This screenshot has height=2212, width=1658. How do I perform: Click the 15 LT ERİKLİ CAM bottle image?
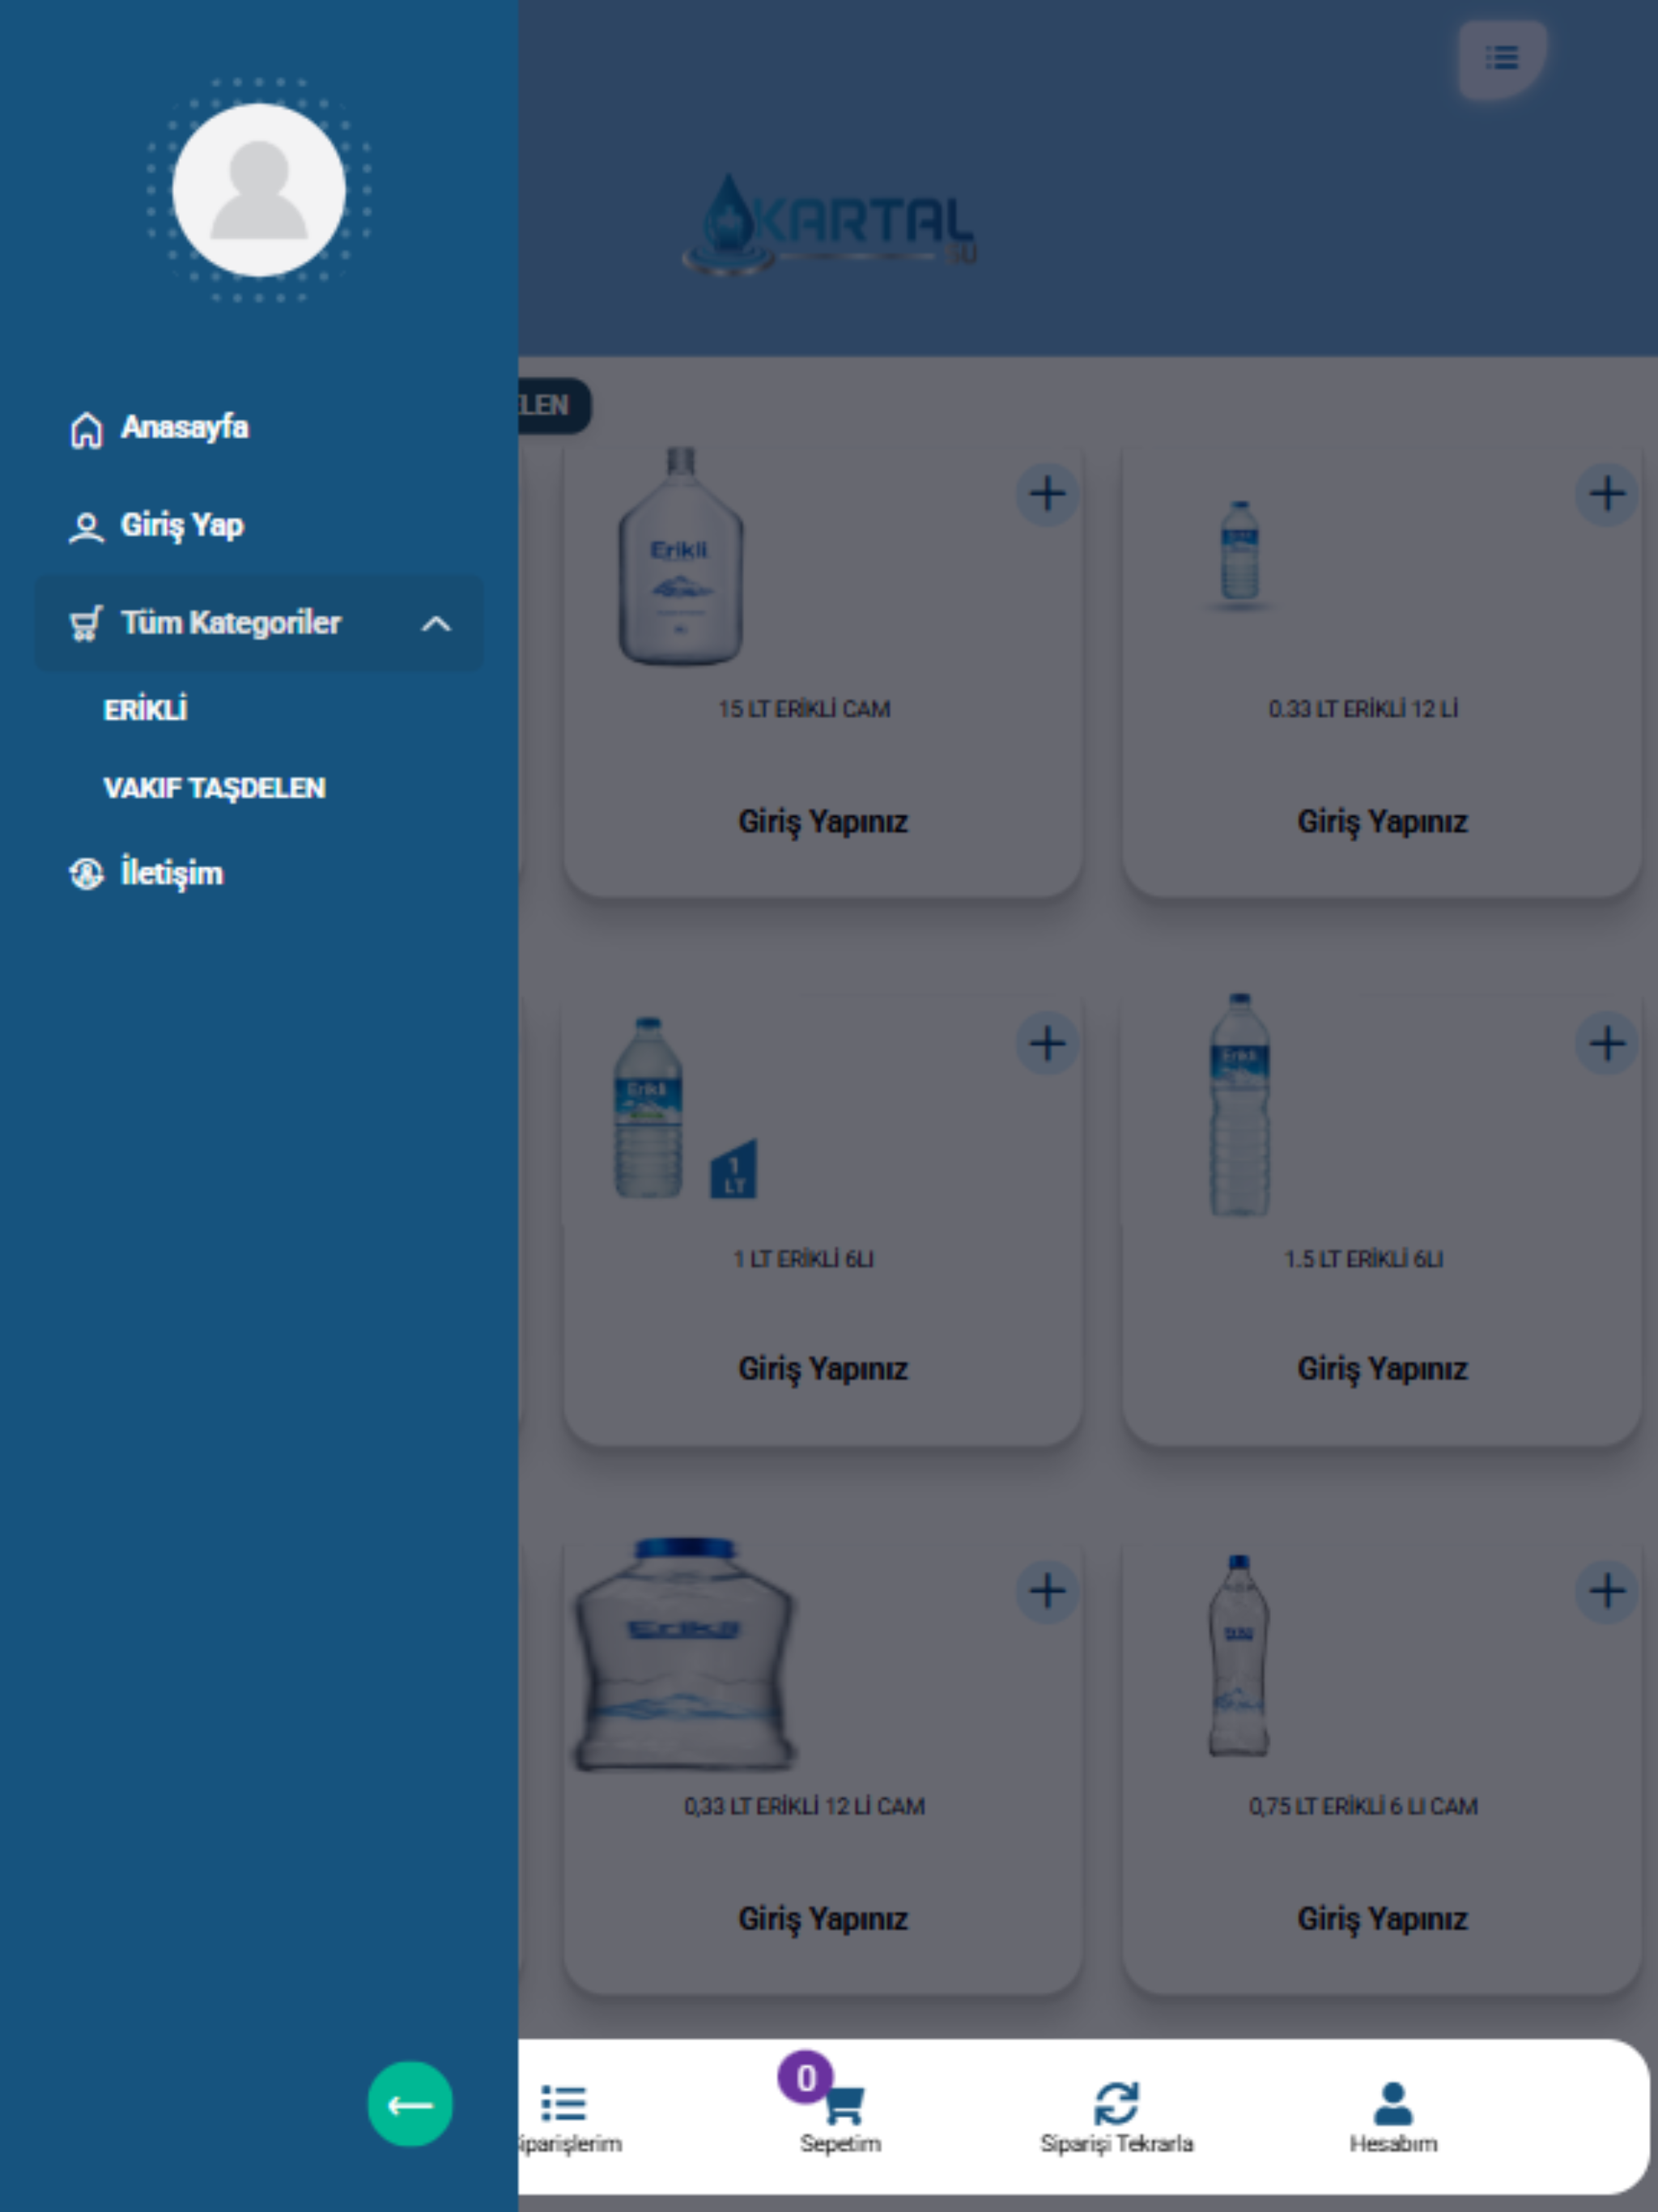click(681, 556)
